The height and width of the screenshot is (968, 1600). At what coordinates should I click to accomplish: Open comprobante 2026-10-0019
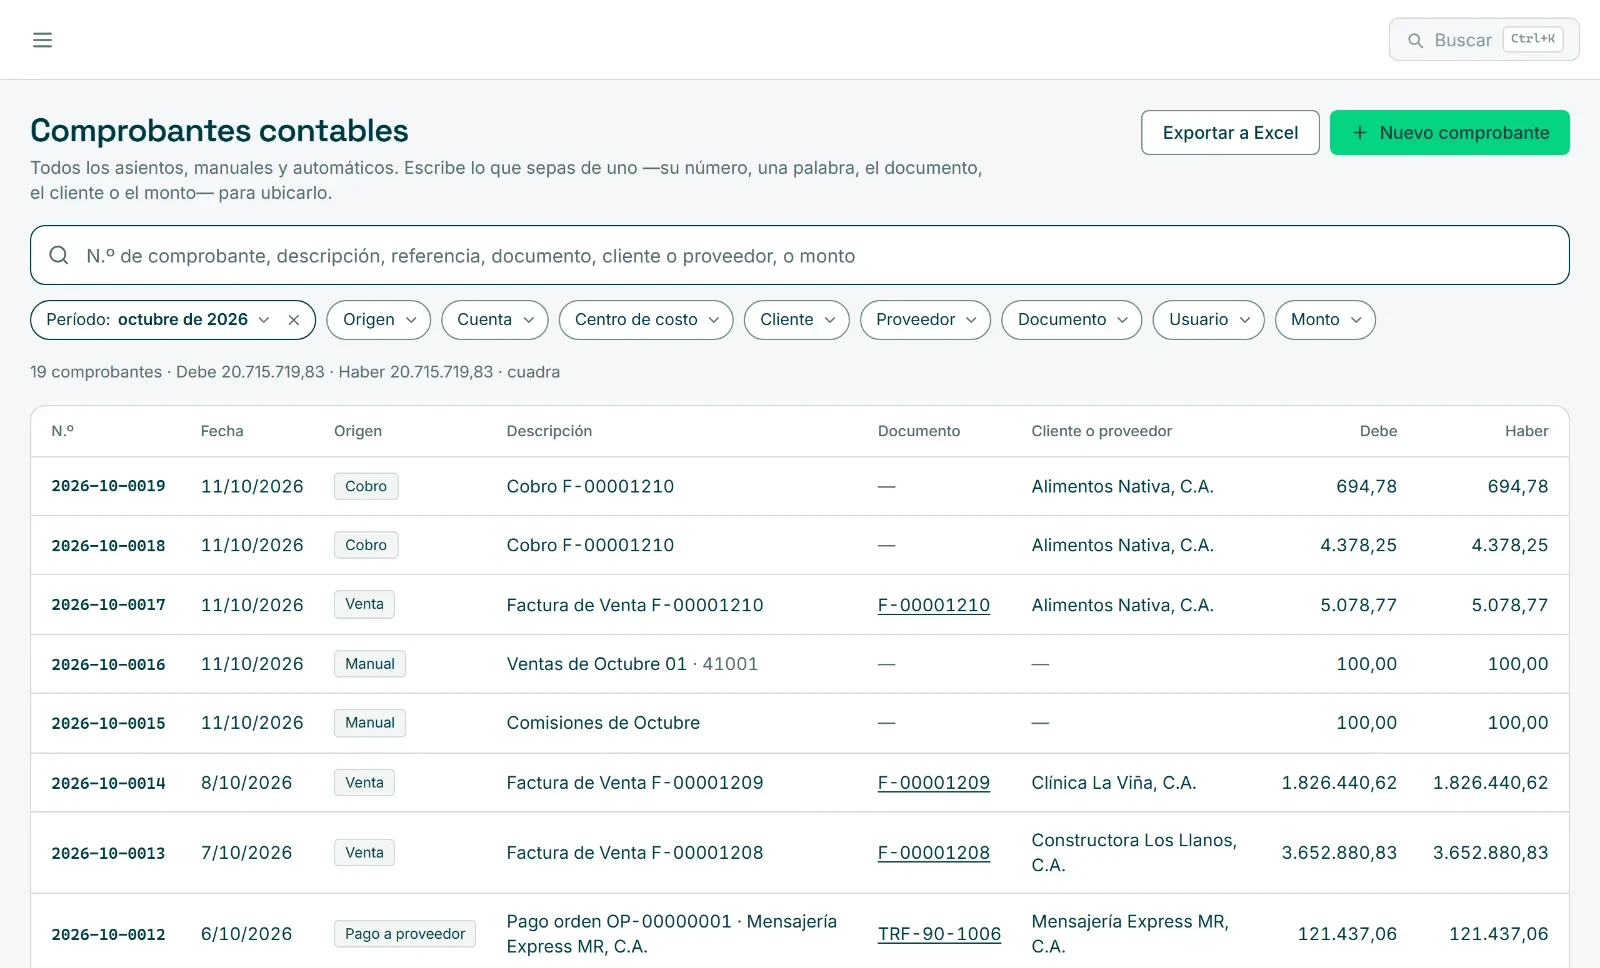point(108,486)
